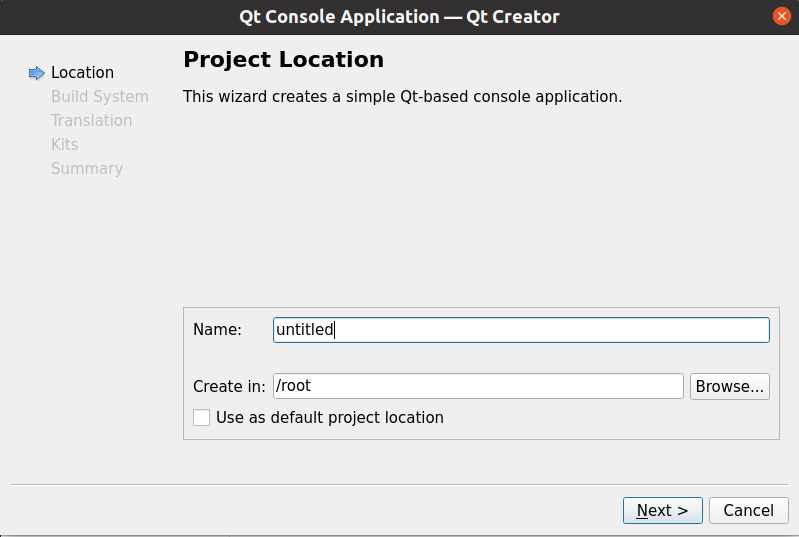Open the Browse... folder chooser
Screen dimensions: 799x537
pos(730,386)
